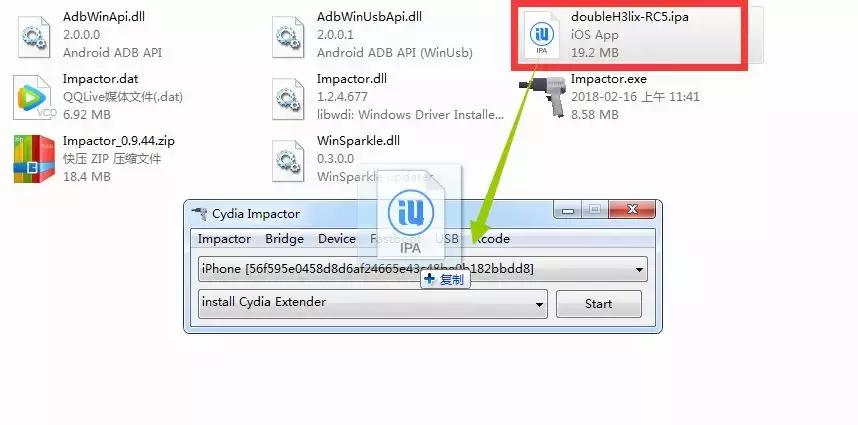The width and height of the screenshot is (858, 425).
Task: Expand the iPhone device dropdown arrow
Action: 639,270
